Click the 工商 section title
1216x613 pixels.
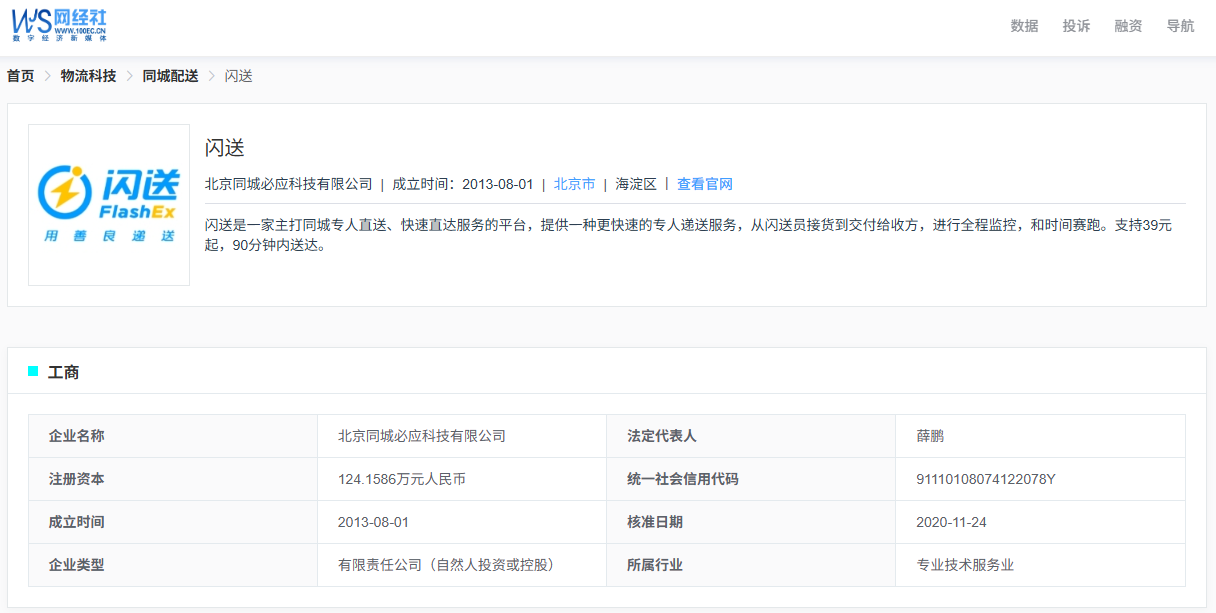(63, 372)
